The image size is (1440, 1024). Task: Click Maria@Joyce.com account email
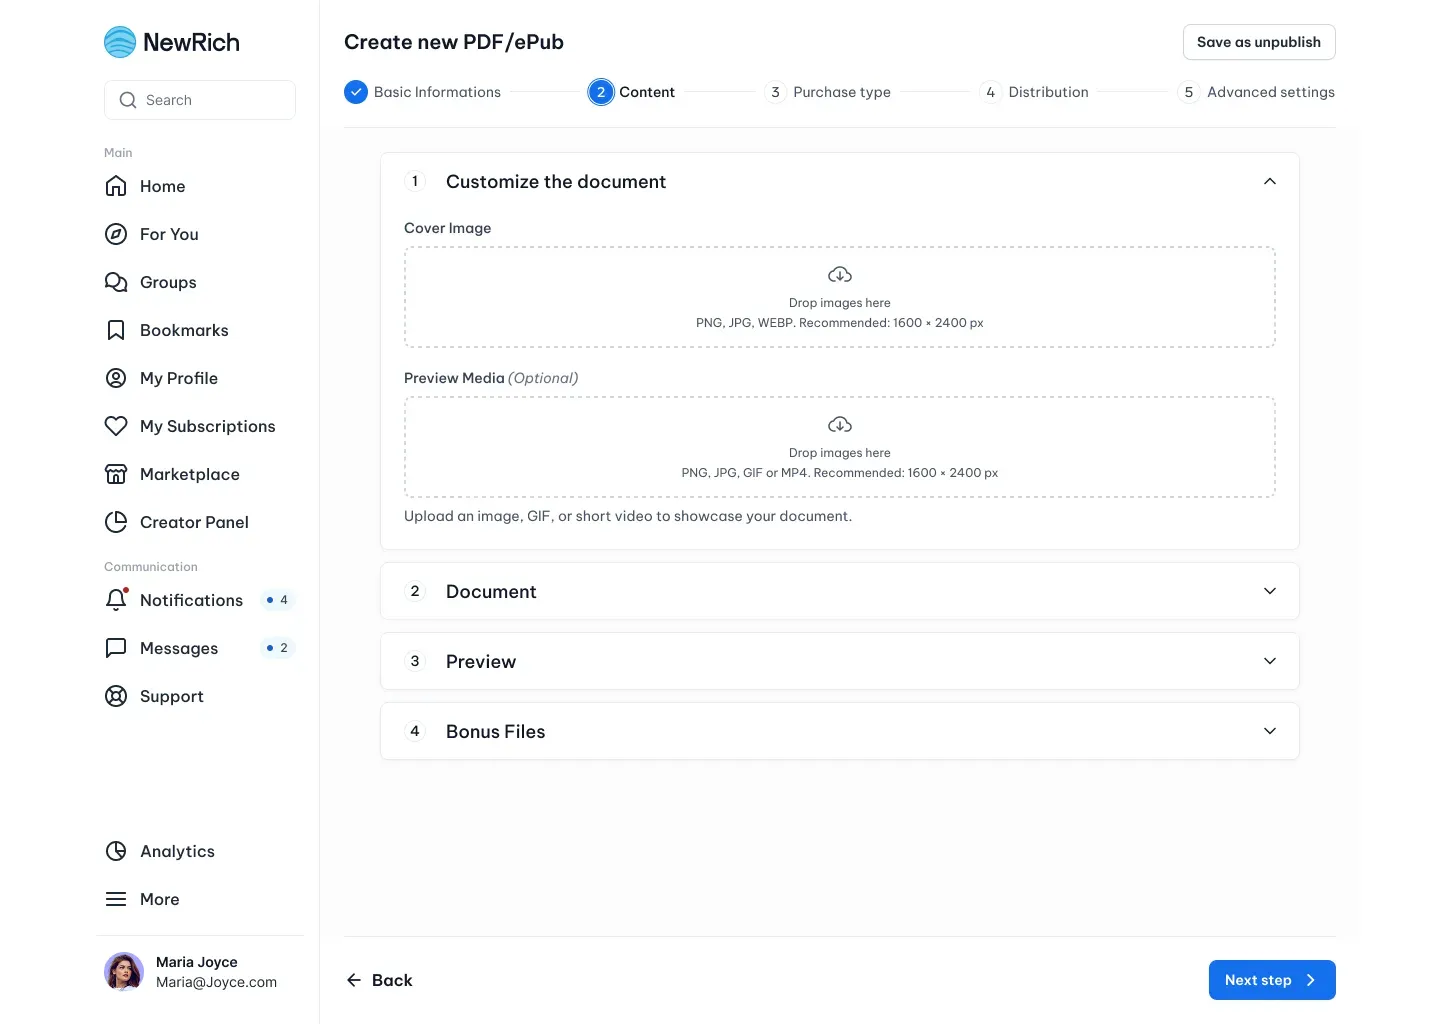(216, 982)
